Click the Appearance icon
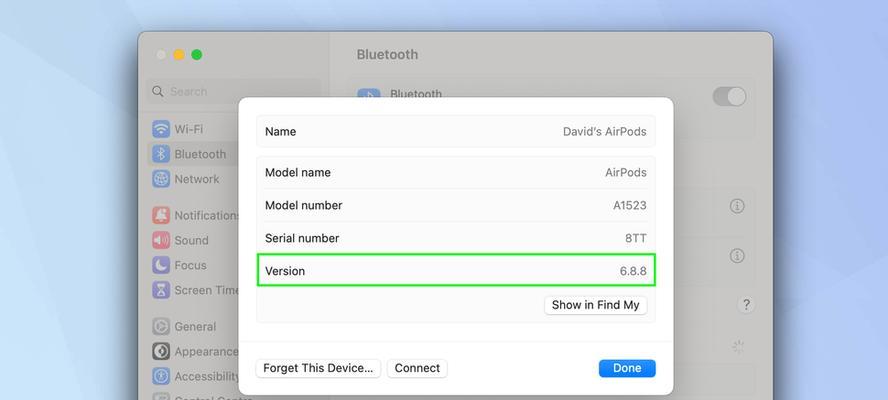 (x=161, y=351)
